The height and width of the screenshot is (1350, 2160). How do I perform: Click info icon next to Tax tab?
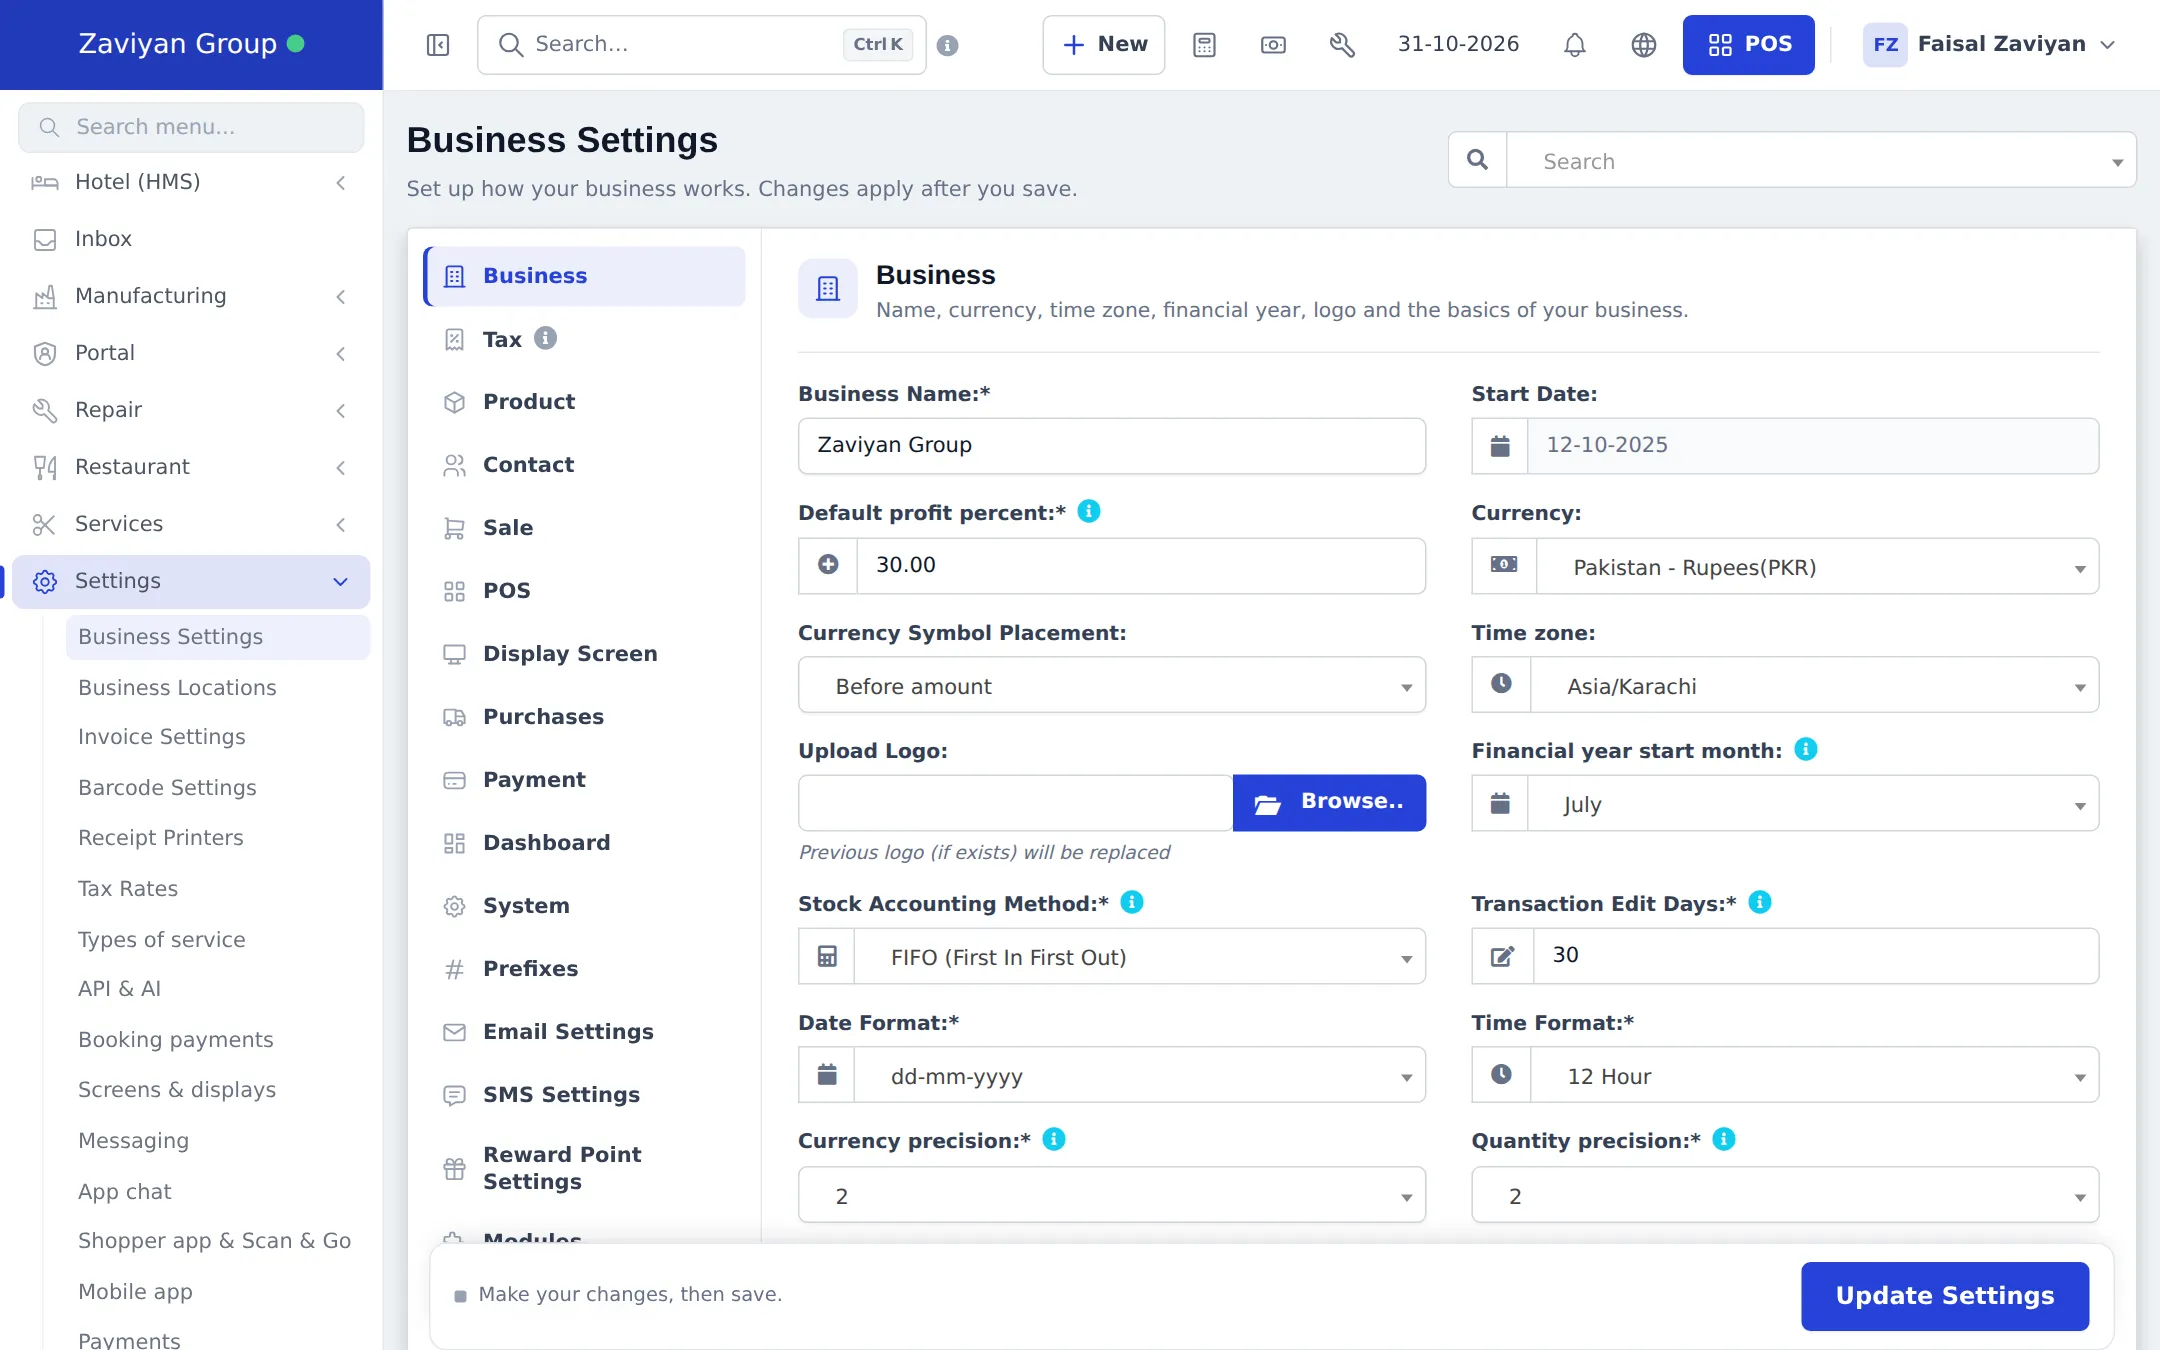coord(545,338)
